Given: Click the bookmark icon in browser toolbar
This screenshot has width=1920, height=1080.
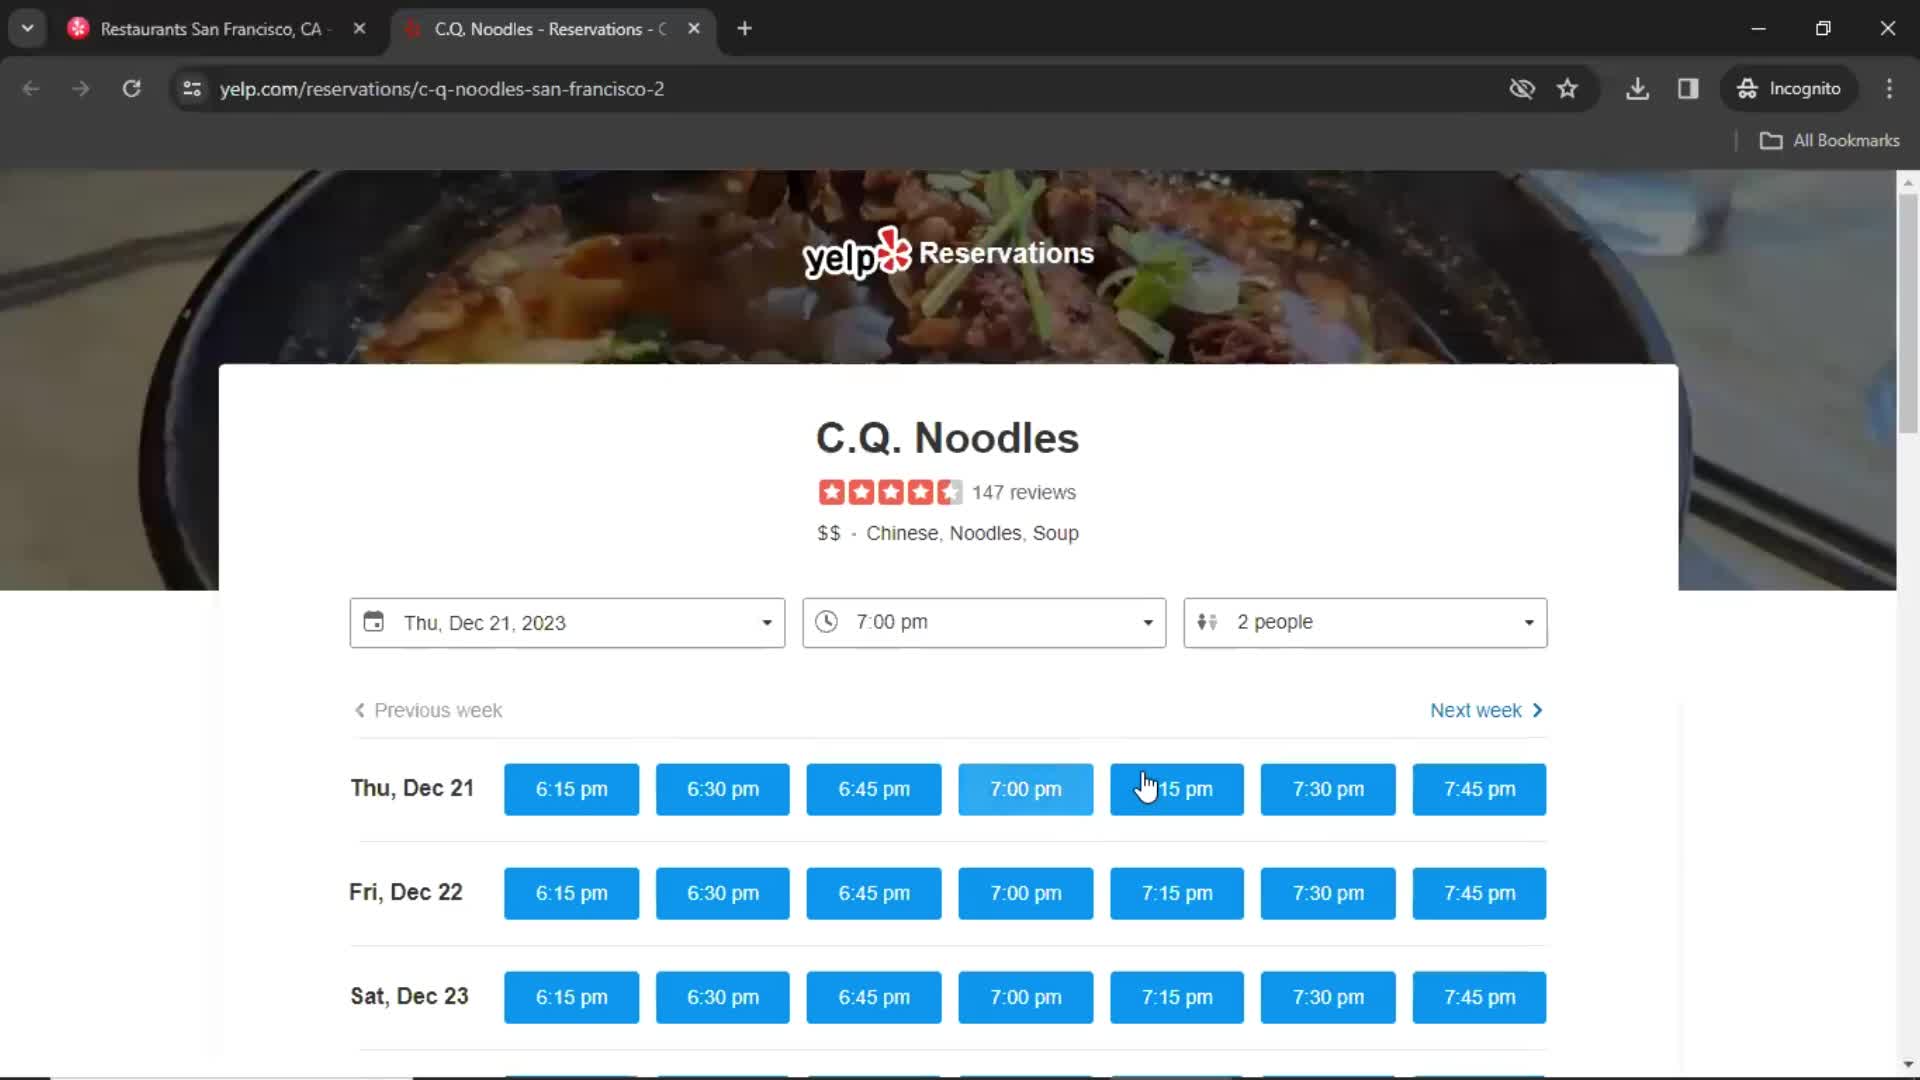Looking at the screenshot, I should point(1567,88).
